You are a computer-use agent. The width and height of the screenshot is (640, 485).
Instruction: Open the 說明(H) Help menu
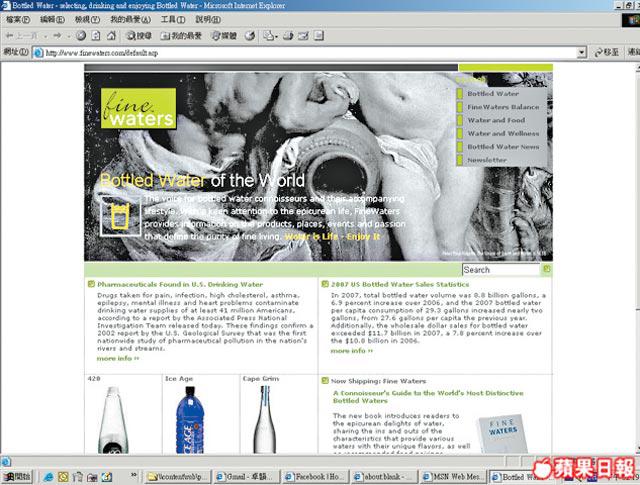point(208,20)
